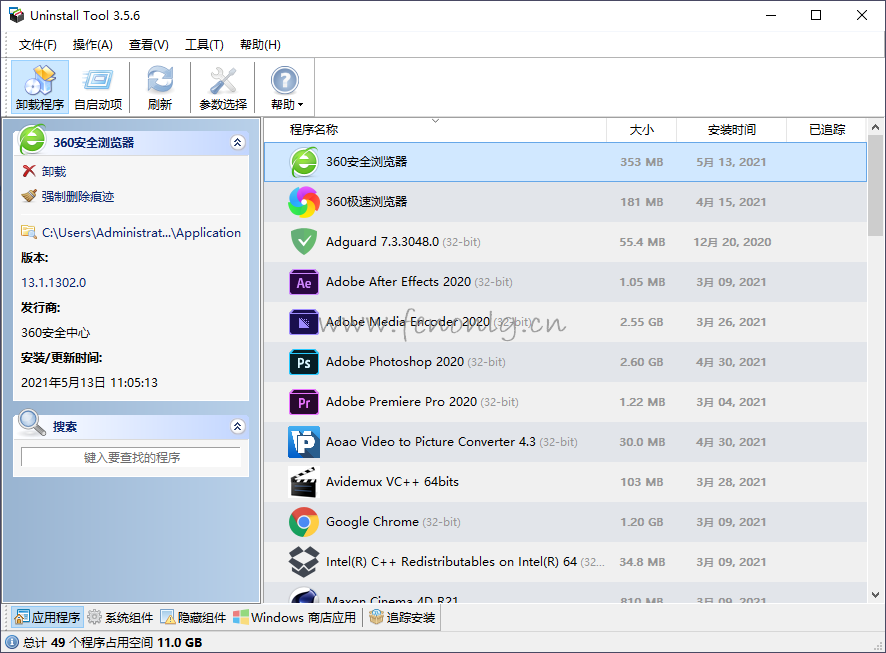886x653 pixels.
Task: Select Adobe Premiere Pro 2020 icon
Action: (304, 402)
